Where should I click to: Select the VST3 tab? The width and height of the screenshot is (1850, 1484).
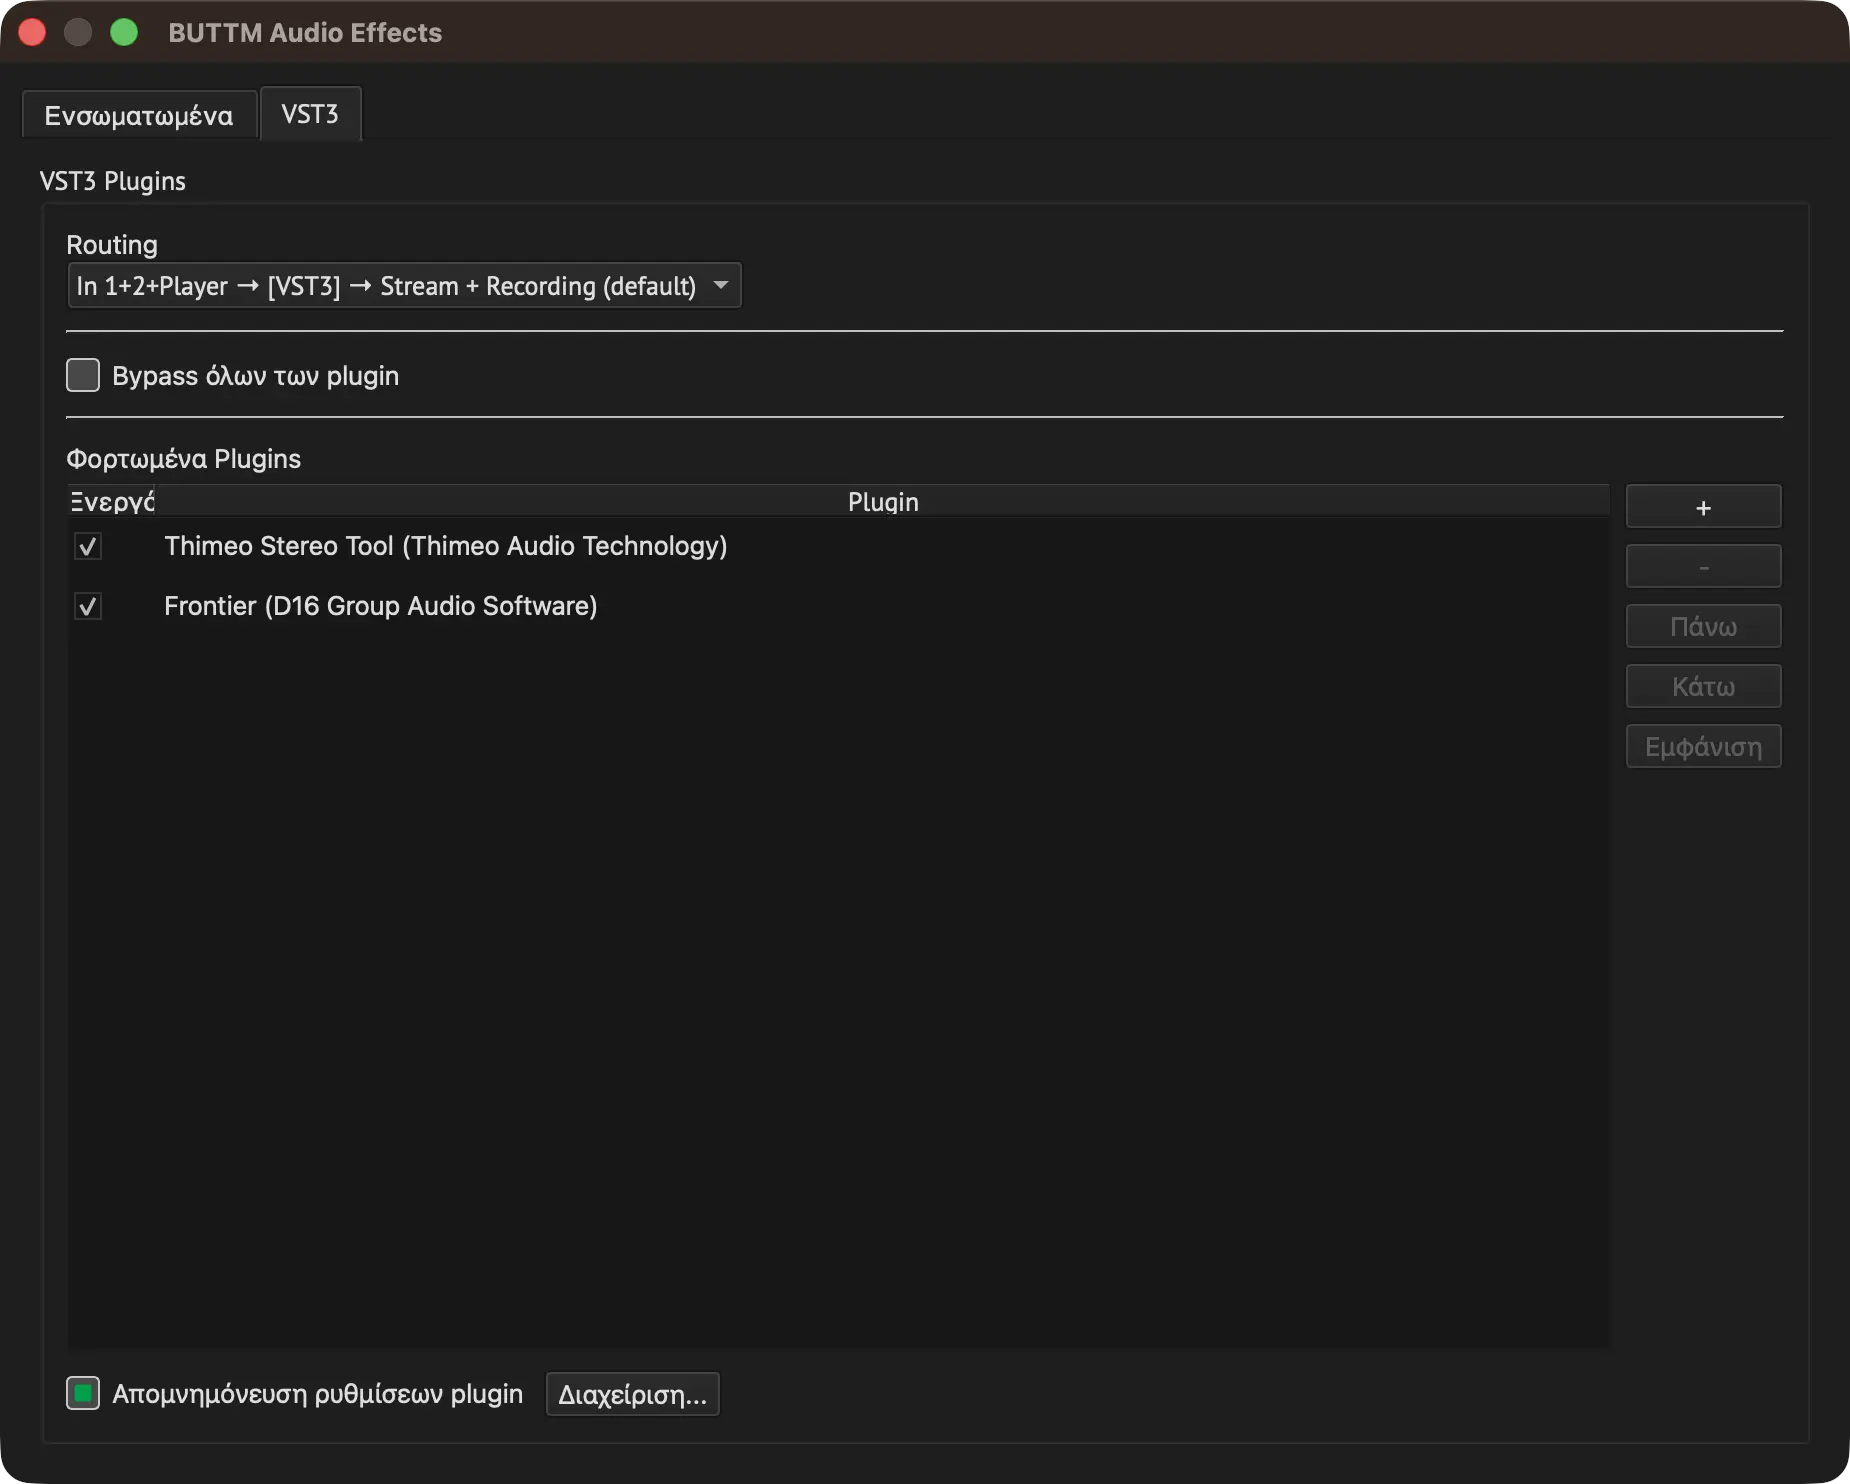tap(310, 113)
